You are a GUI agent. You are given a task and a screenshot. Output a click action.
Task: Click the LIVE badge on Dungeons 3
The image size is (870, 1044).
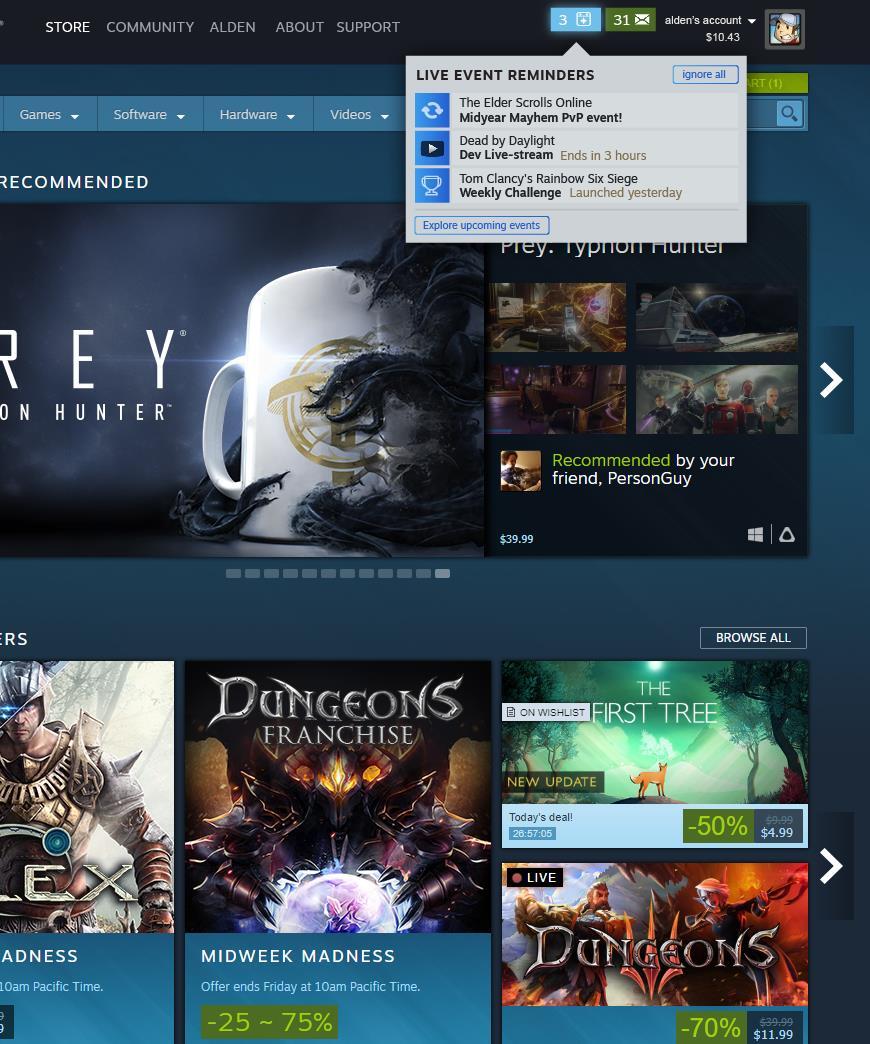535,878
